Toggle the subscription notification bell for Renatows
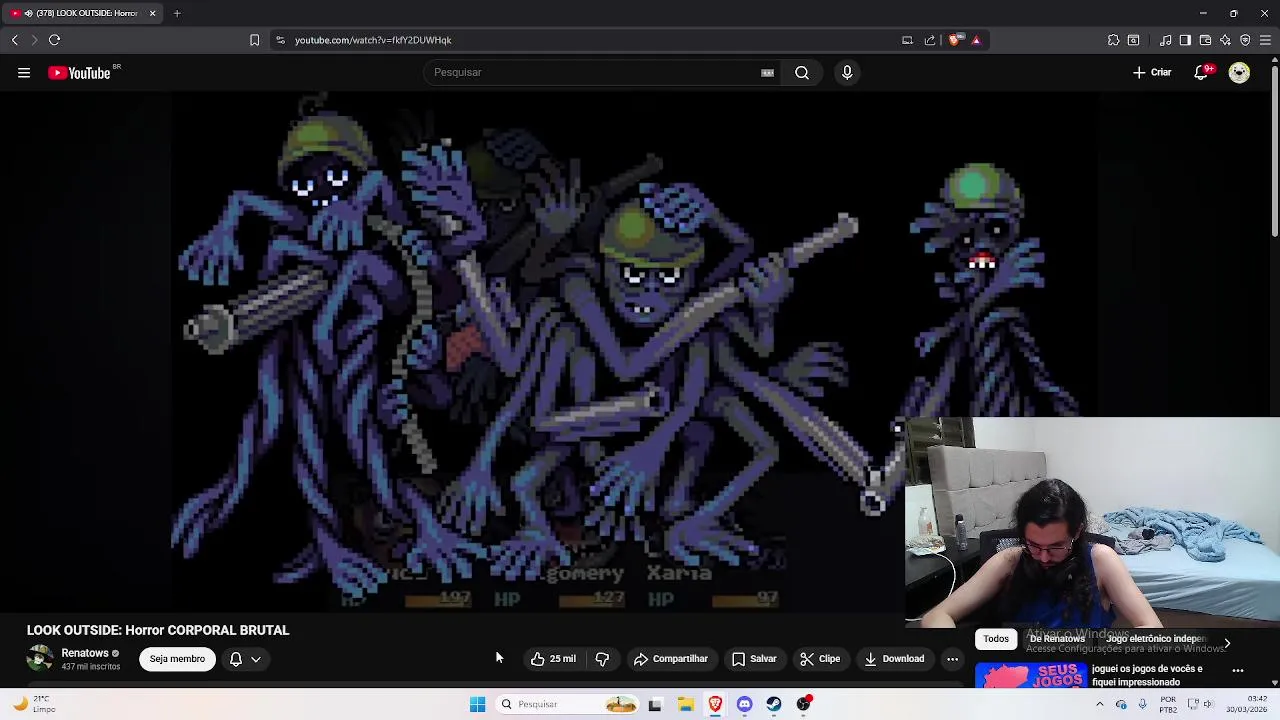The width and height of the screenshot is (1280, 720). 246,659
